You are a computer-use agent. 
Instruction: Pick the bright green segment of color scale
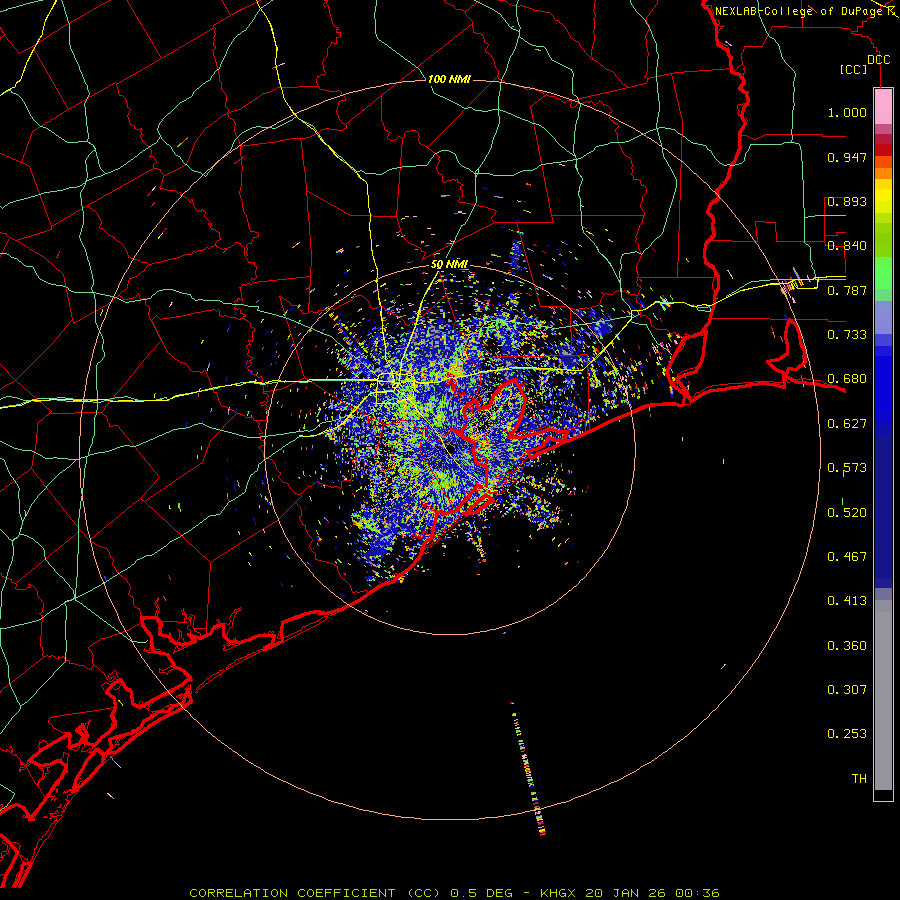883,273
